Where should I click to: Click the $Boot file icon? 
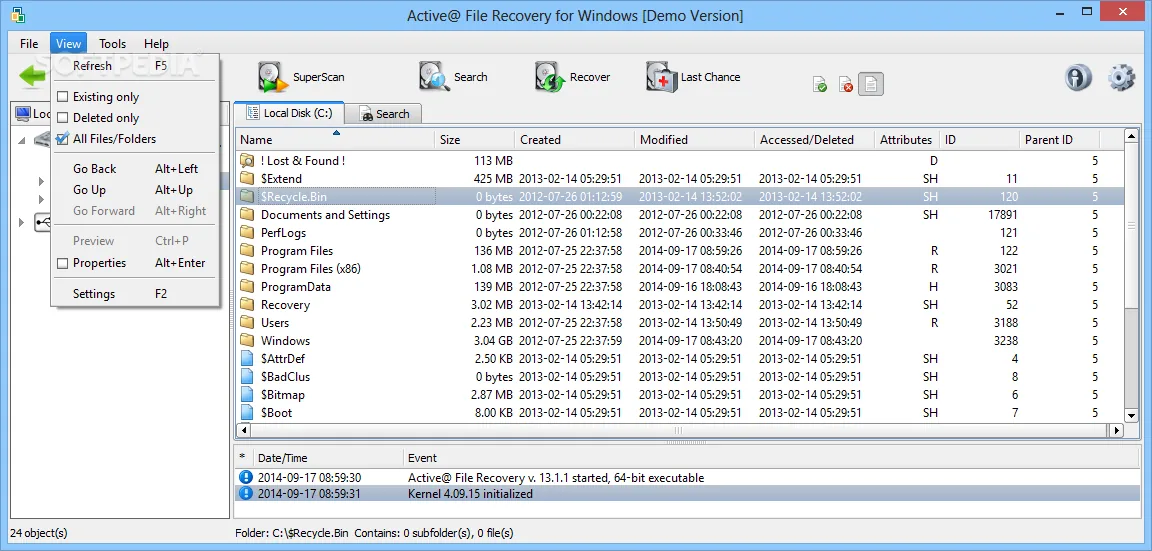[x=248, y=413]
